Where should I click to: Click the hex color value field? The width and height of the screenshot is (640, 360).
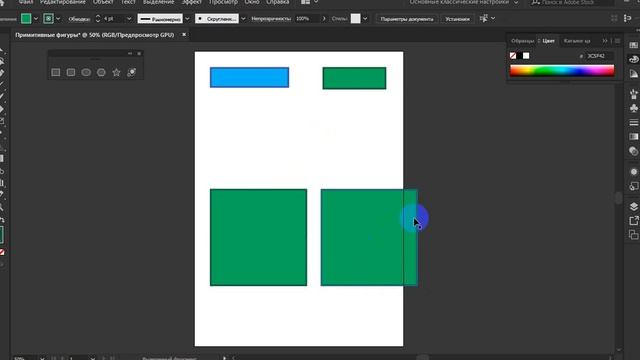[599, 56]
